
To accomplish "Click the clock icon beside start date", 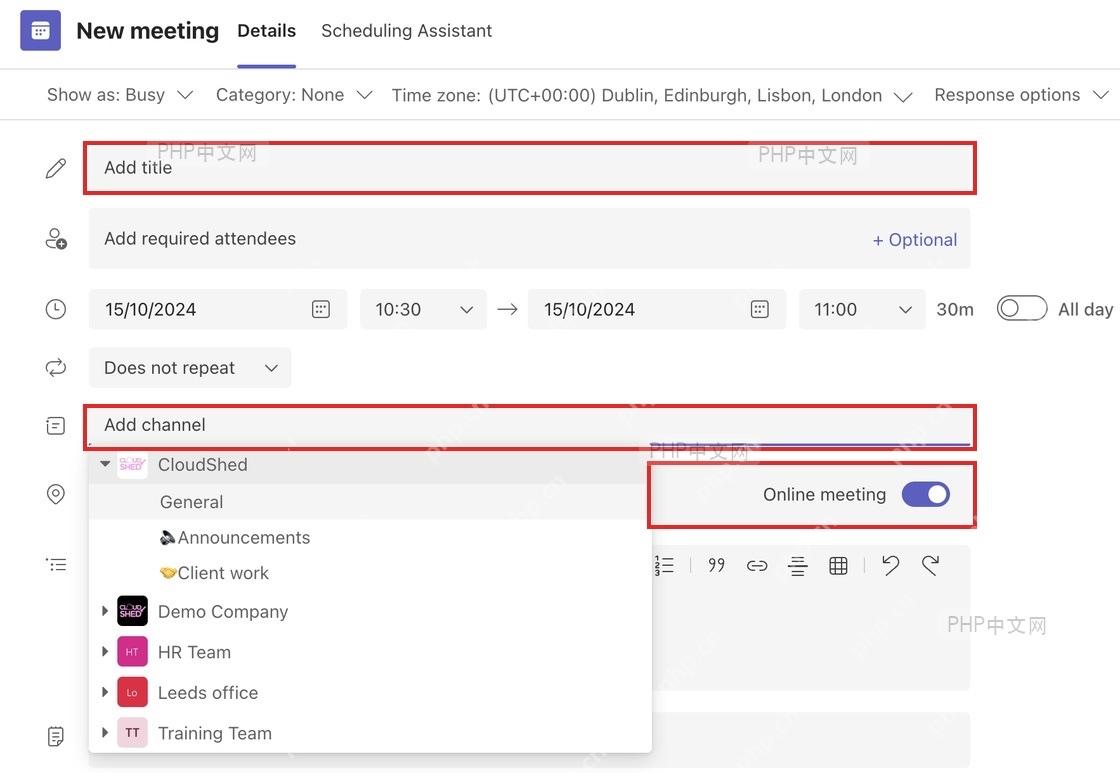I will pos(56,309).
